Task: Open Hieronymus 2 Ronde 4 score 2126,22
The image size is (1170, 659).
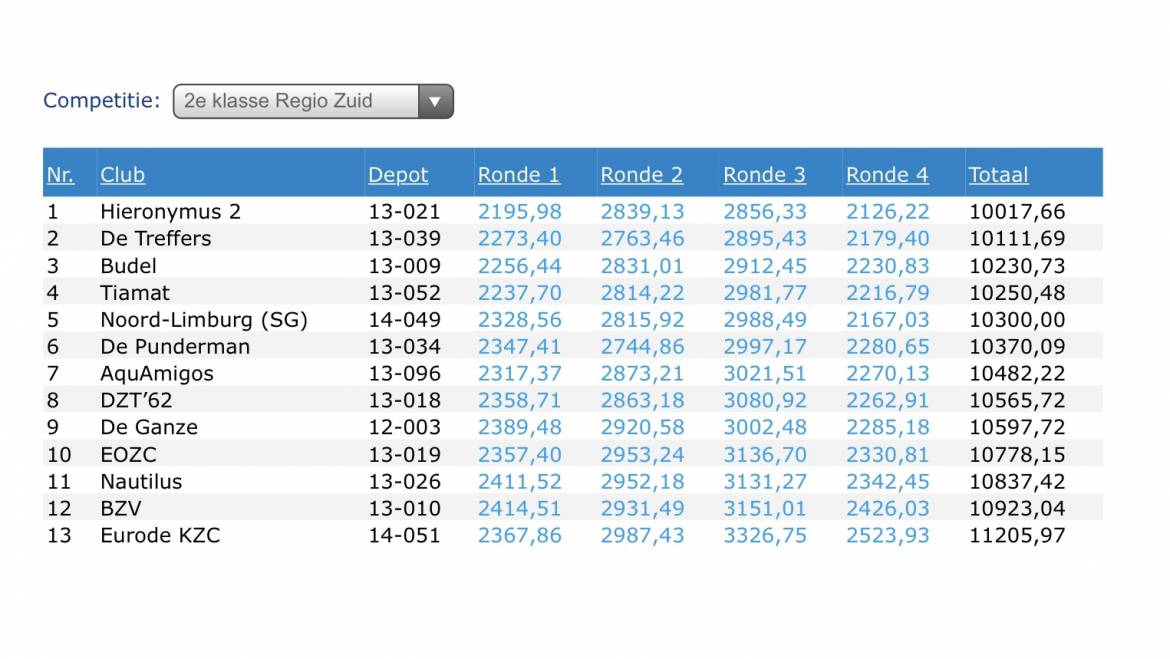Action: [888, 212]
